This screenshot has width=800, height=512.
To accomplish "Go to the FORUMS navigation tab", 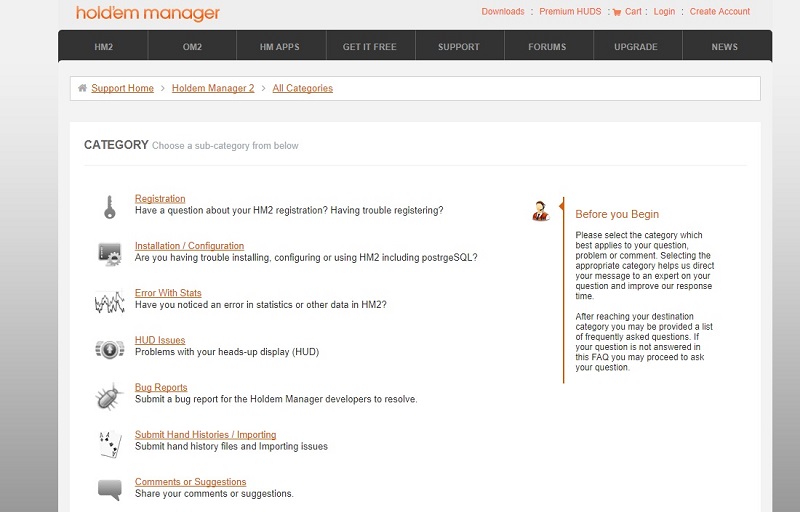I will click(547, 47).
